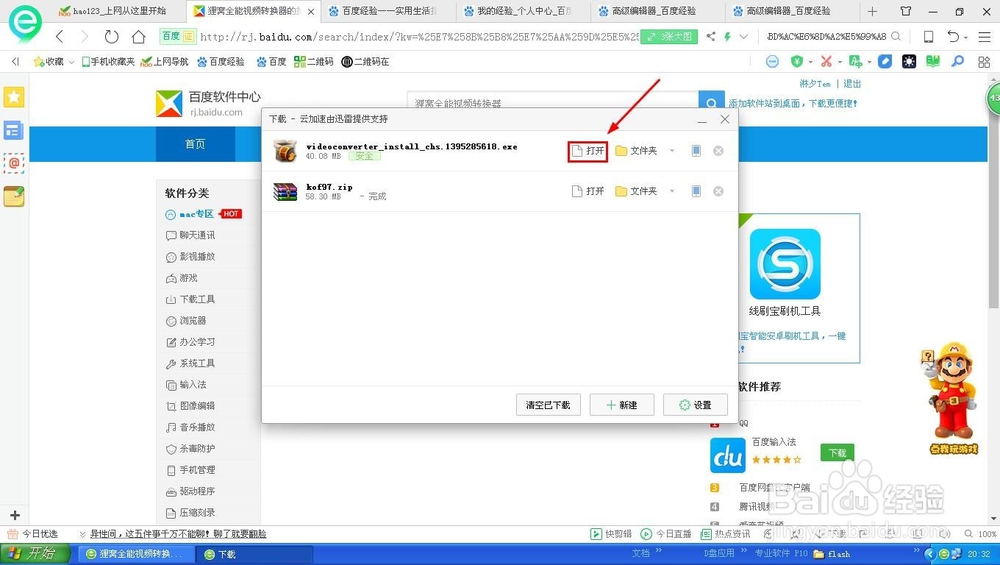
Task: Go back in browser history
Action: 59,37
